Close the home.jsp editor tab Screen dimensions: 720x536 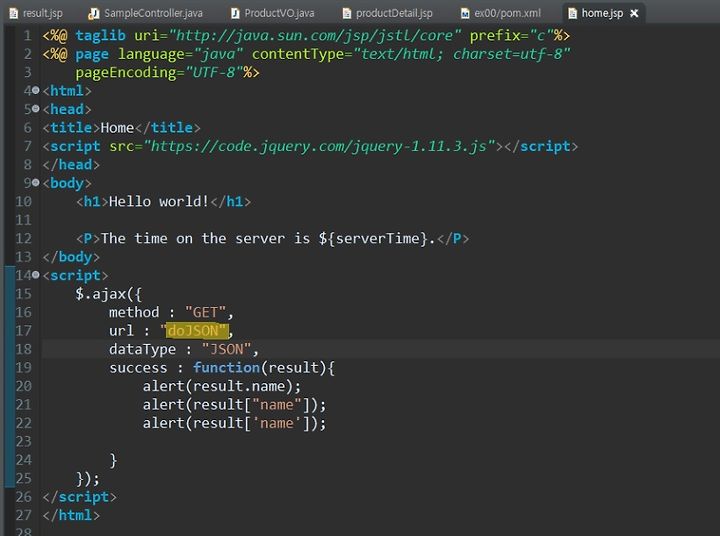pos(634,13)
